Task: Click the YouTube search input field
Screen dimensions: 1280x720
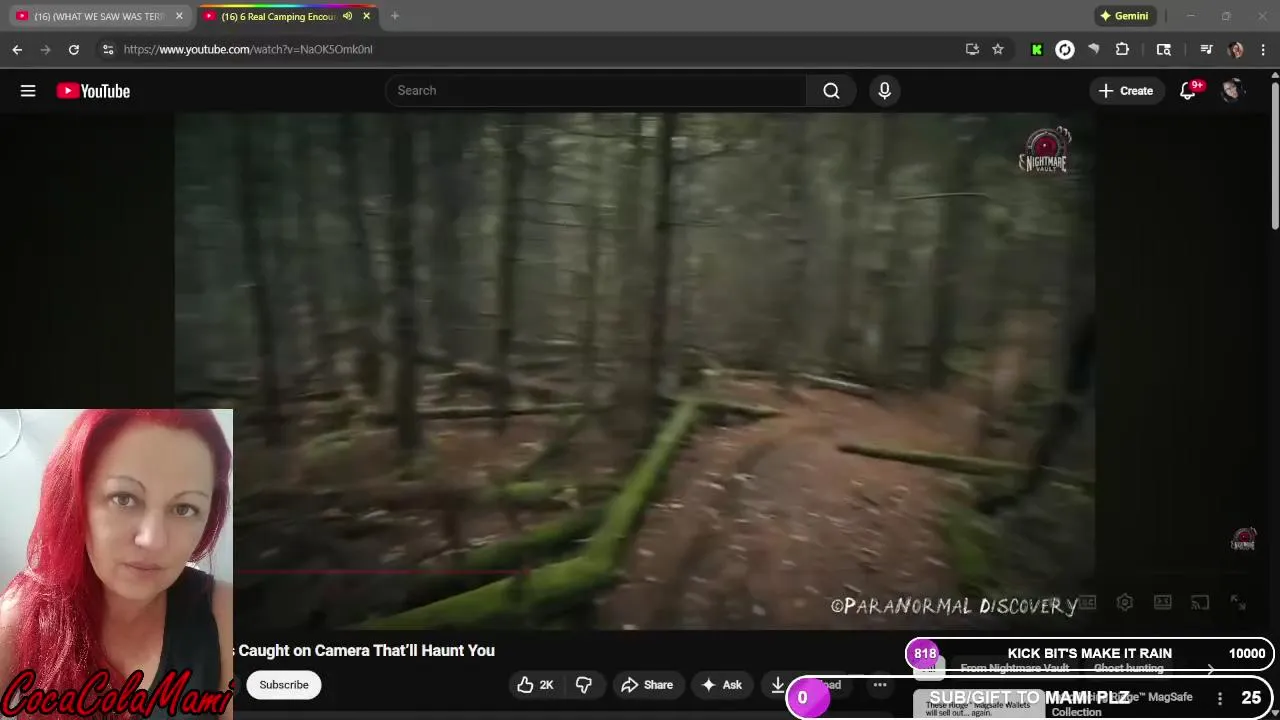Action: 596,90
